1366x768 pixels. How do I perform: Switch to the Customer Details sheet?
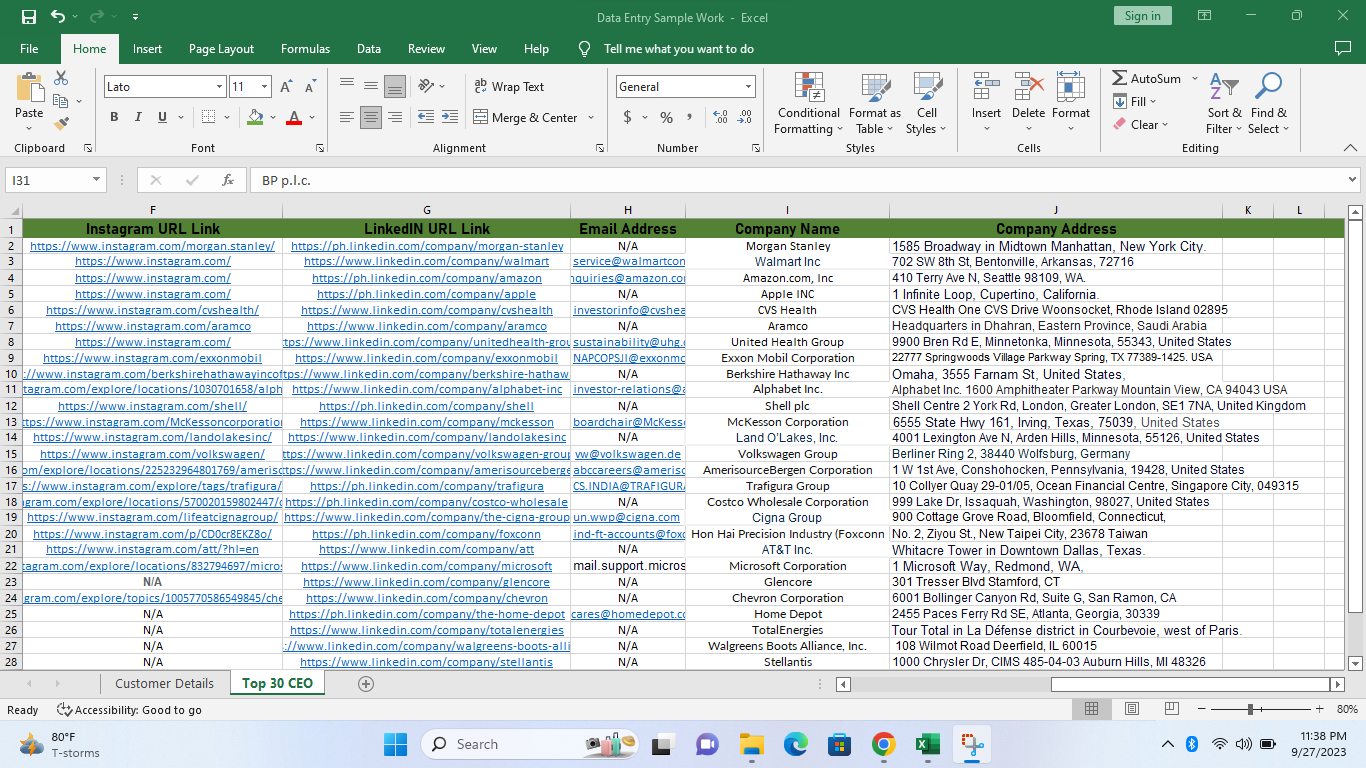164,684
